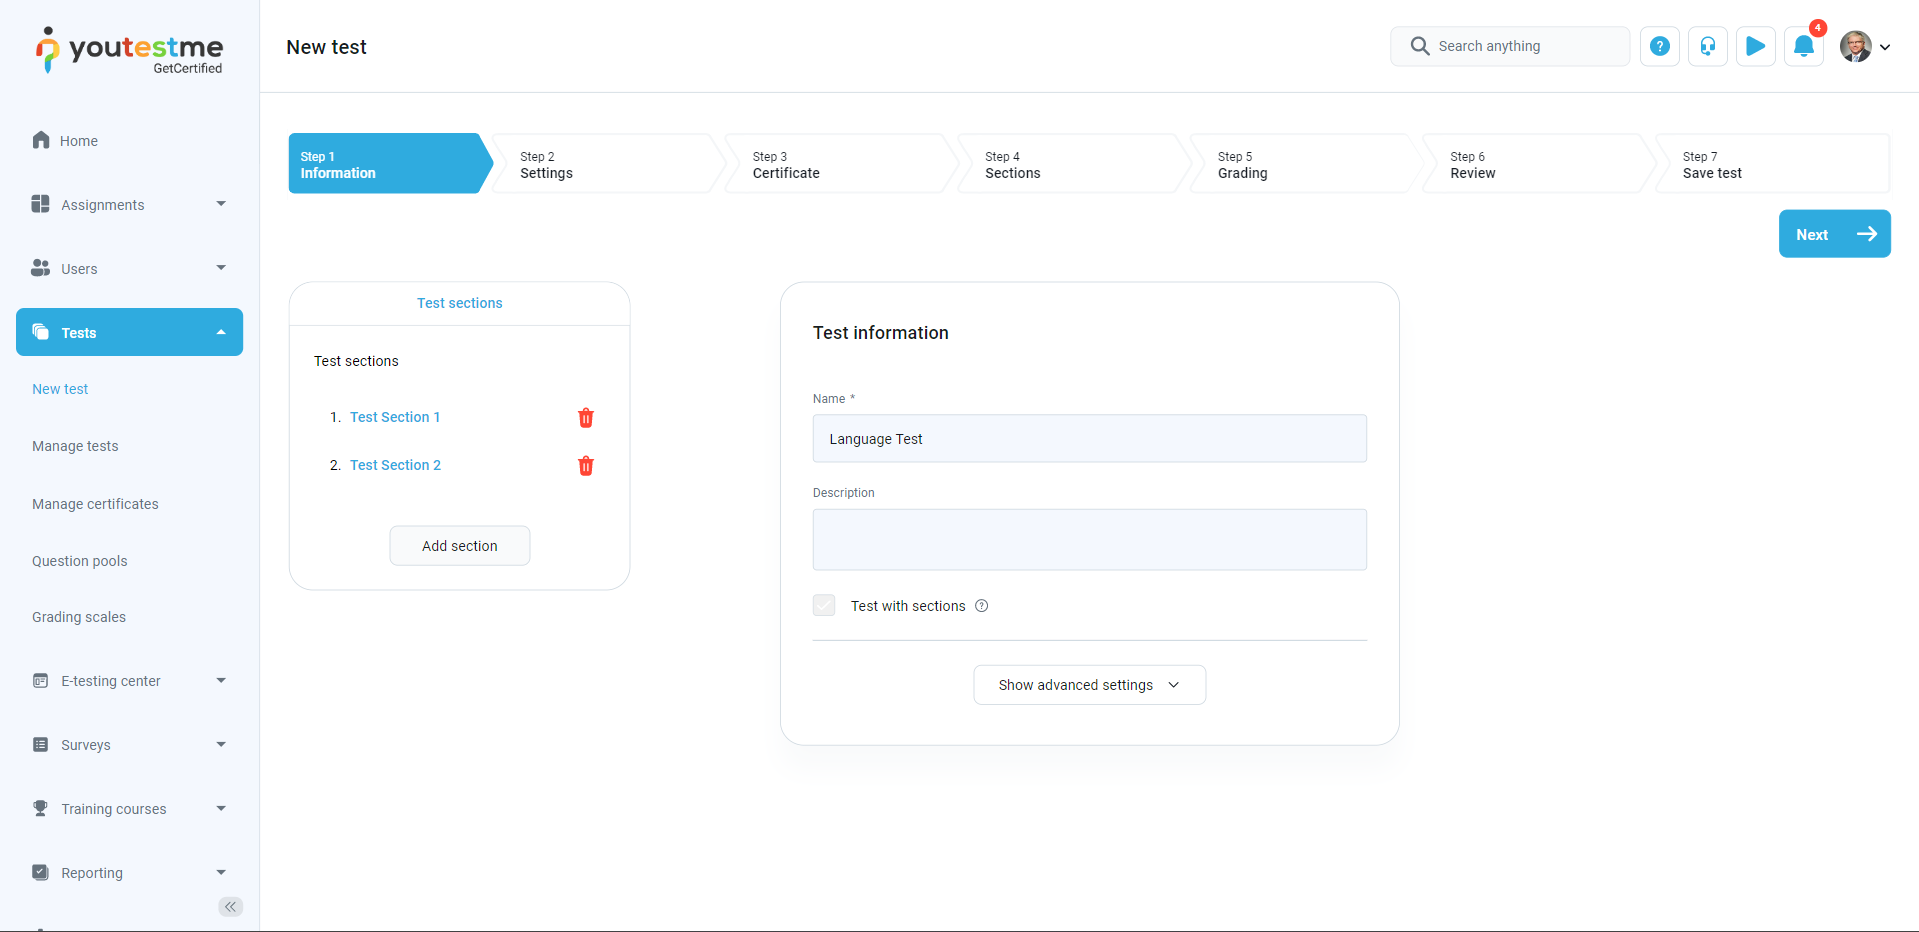Open the headset support icon
The height and width of the screenshot is (932, 1919).
point(1707,46)
